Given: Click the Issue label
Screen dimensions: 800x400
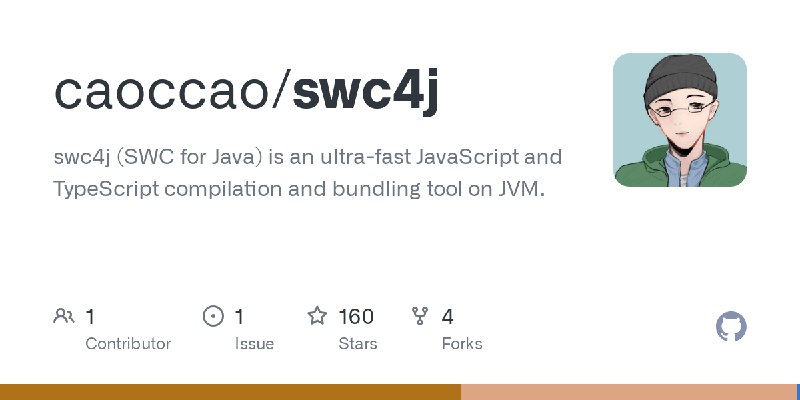Looking at the screenshot, I should click(x=255, y=343).
